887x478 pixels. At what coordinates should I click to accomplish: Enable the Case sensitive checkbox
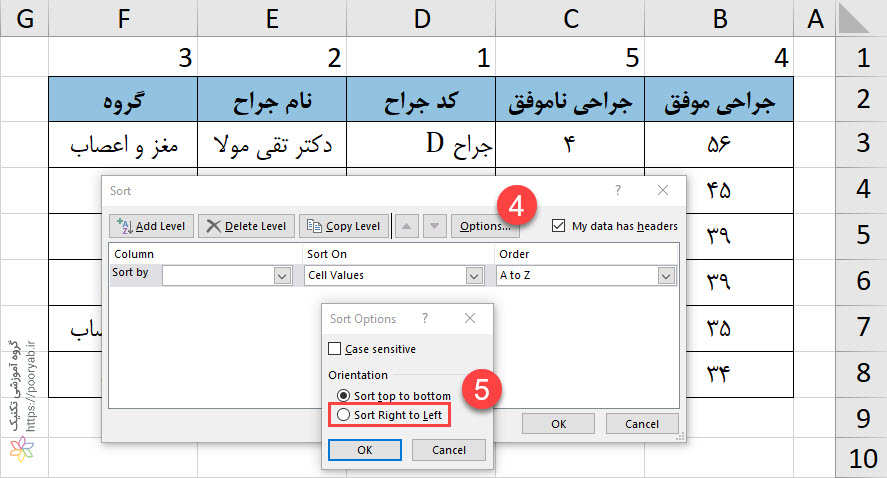tap(334, 348)
